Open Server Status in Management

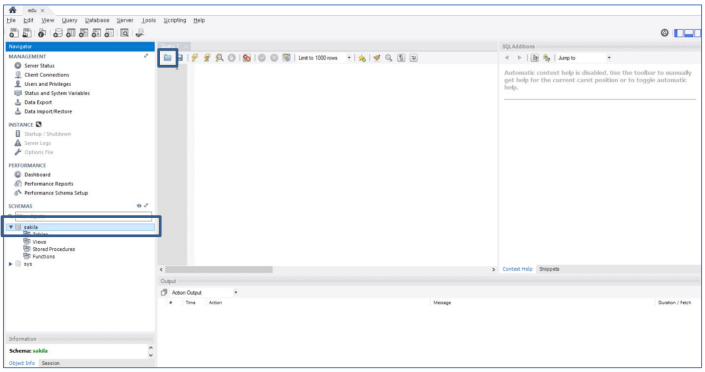click(39, 66)
